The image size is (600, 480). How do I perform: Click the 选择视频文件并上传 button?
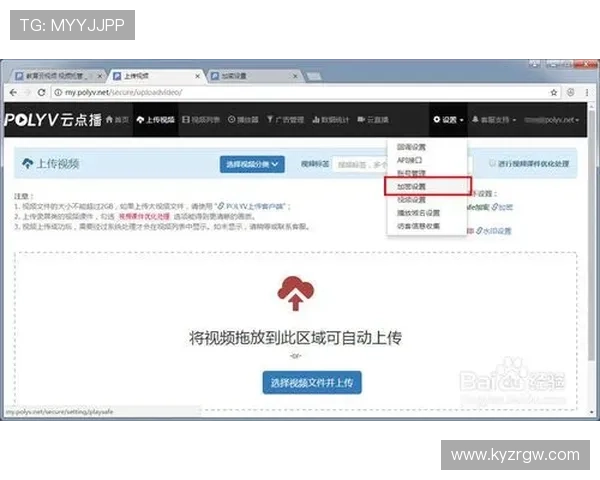[x=312, y=382]
